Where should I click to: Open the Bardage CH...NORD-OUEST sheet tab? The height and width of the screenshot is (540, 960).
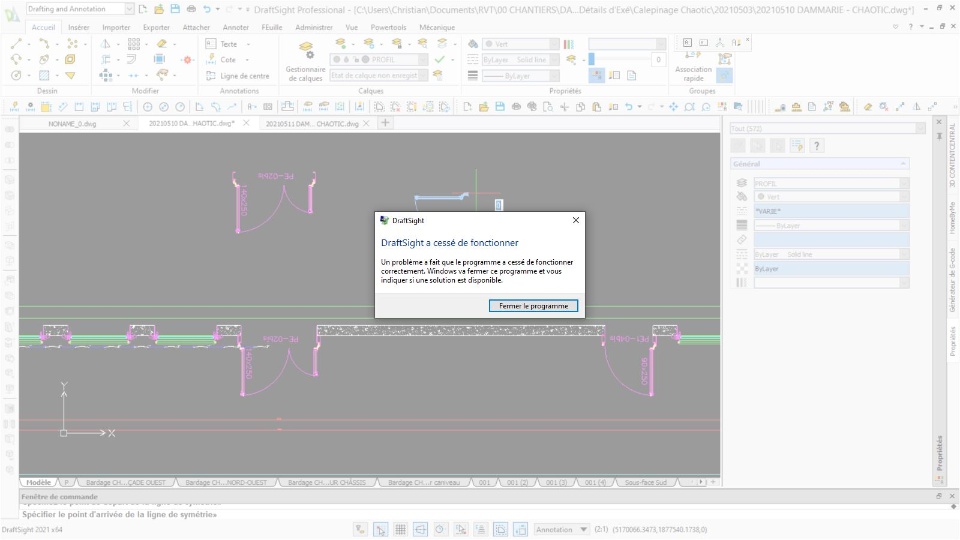(x=226, y=482)
